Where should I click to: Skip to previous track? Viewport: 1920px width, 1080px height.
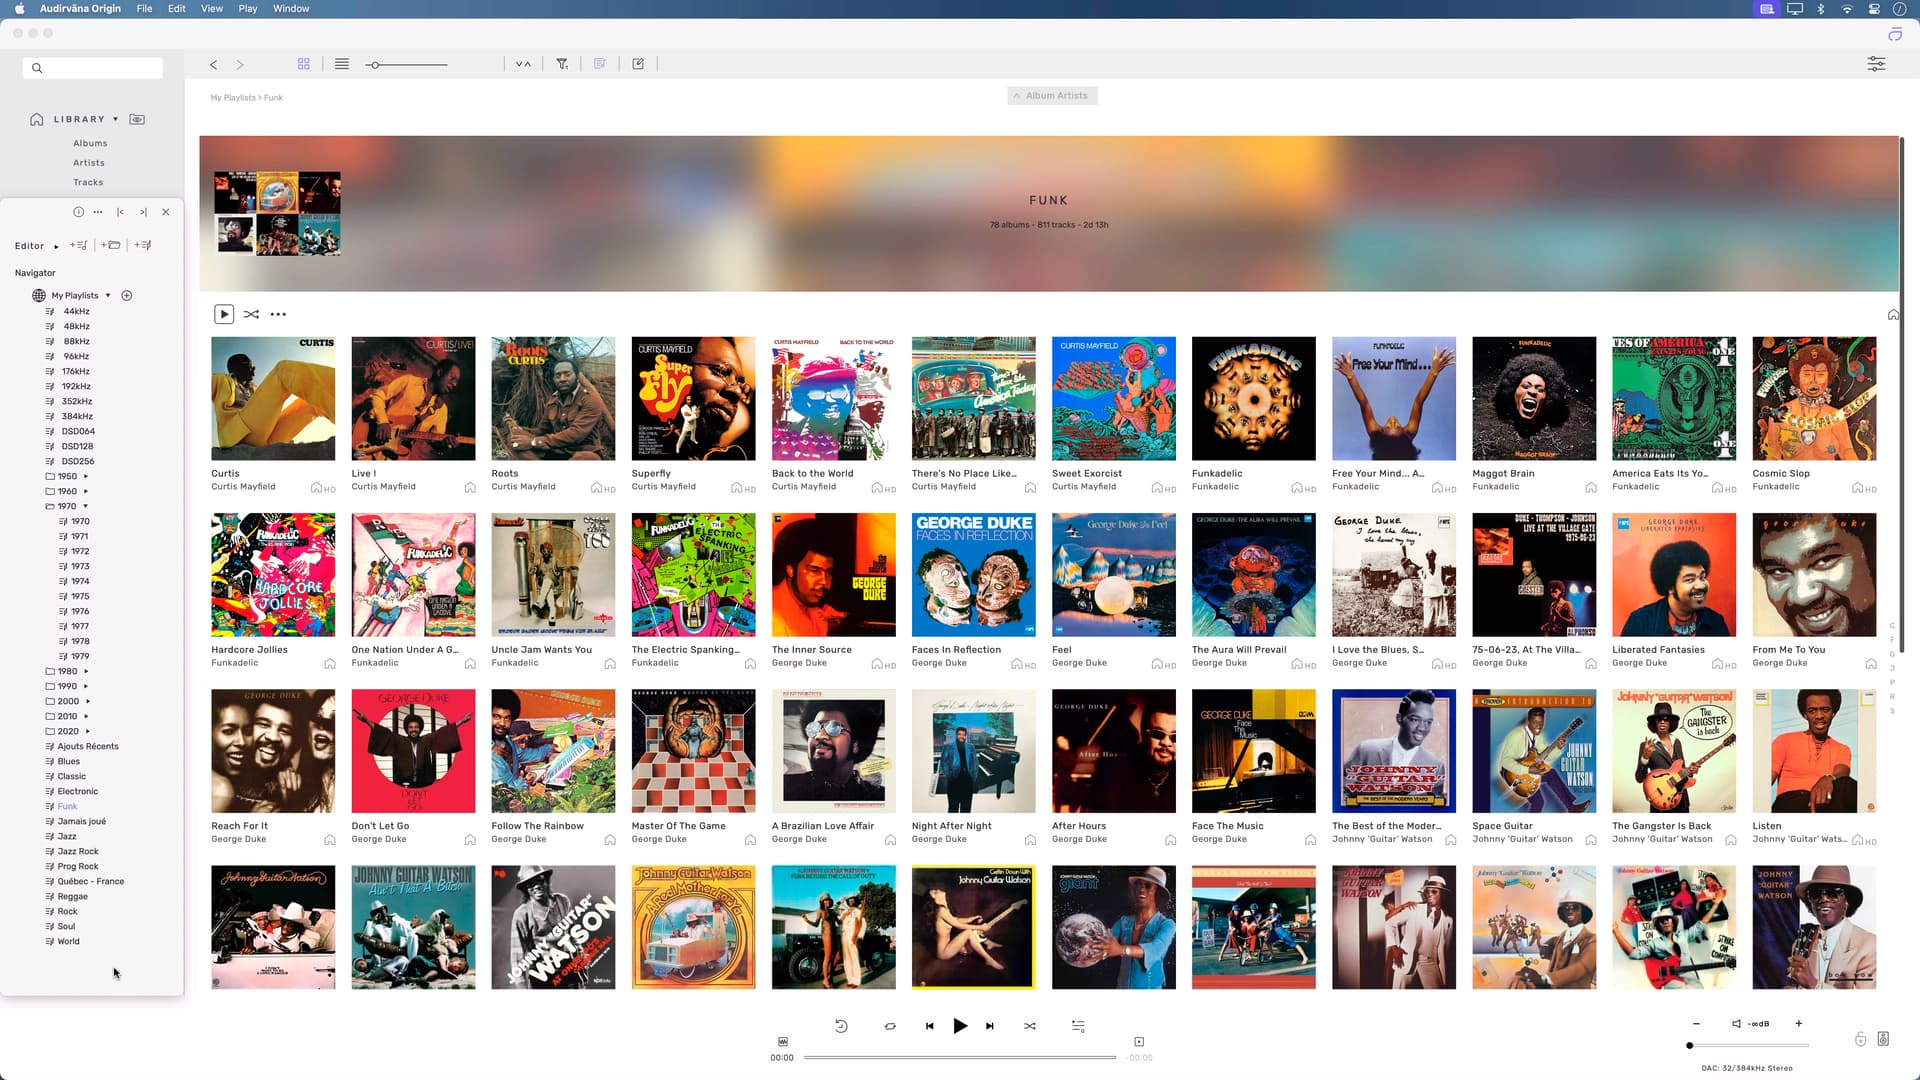tap(930, 1026)
